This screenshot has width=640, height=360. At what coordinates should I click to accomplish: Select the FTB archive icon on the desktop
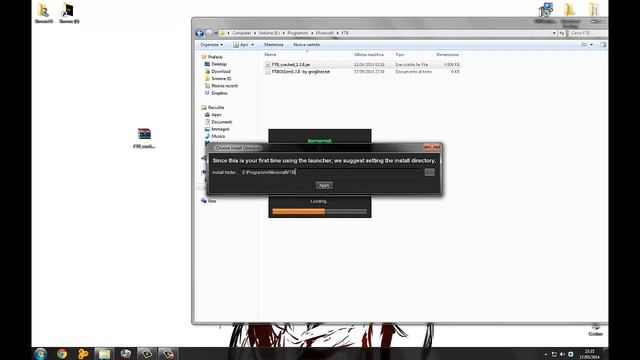click(144, 138)
